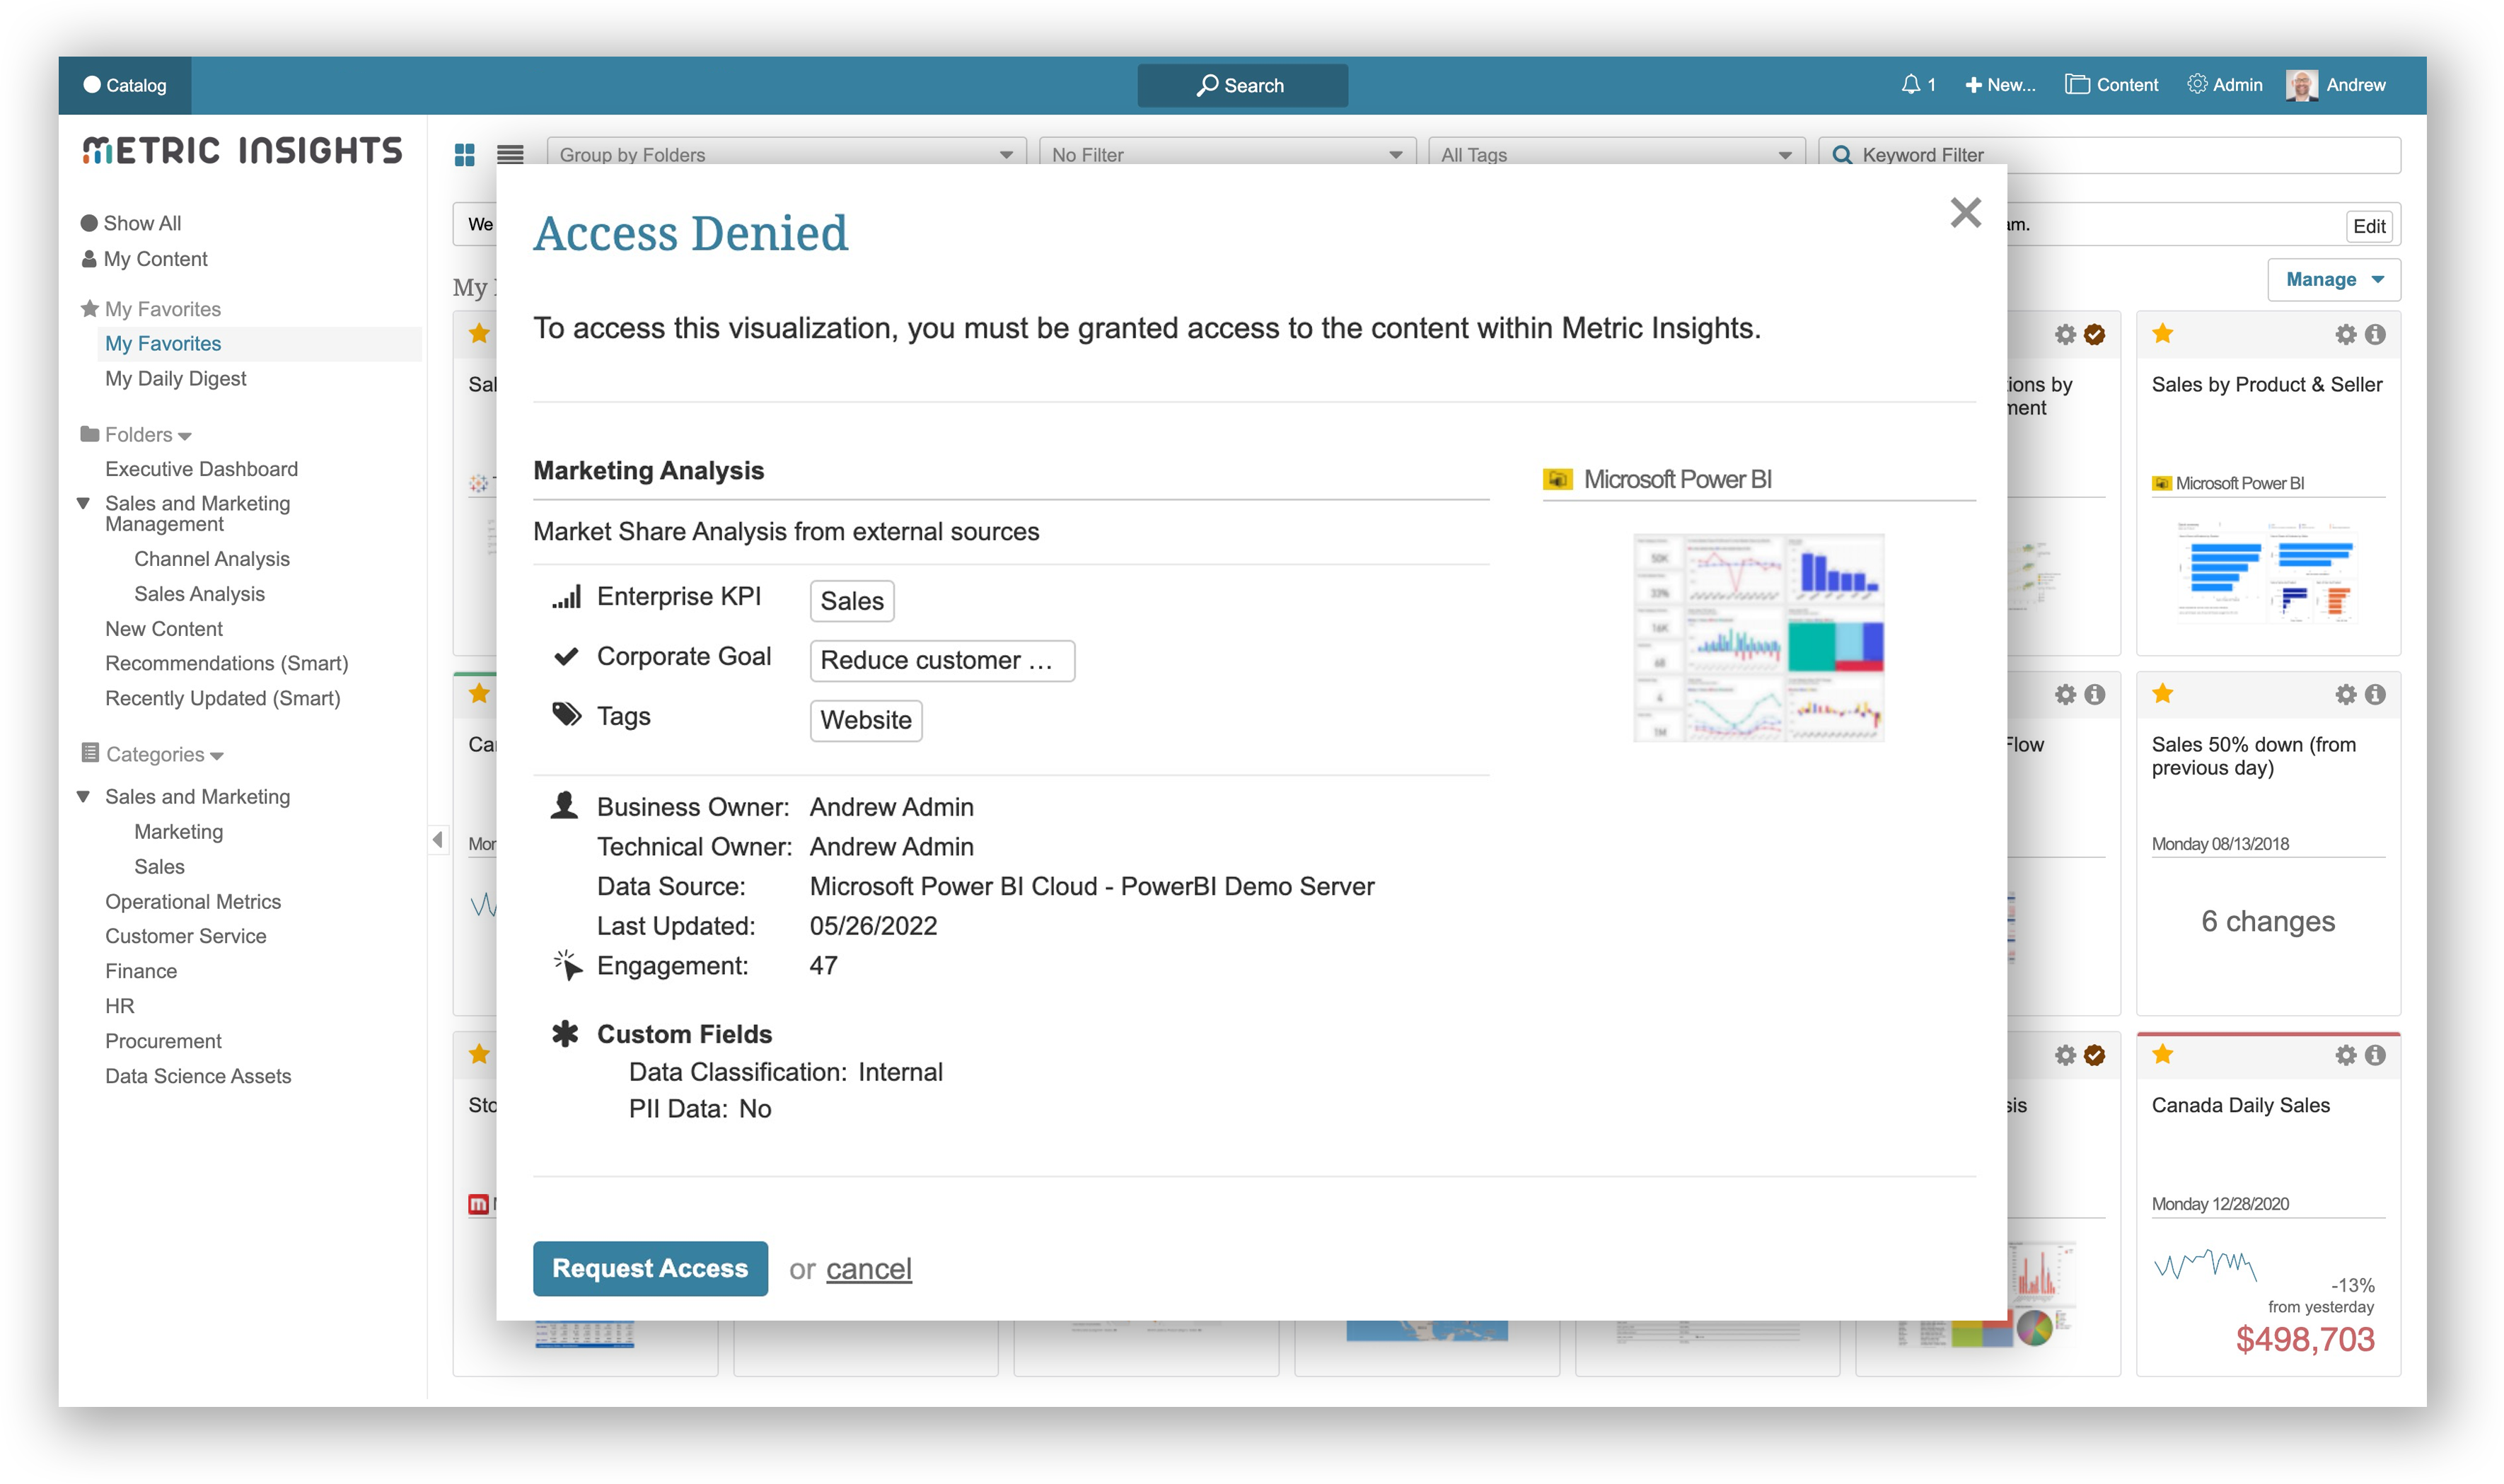Select the Marketing category
The image size is (2504, 1484).
pos(178,831)
